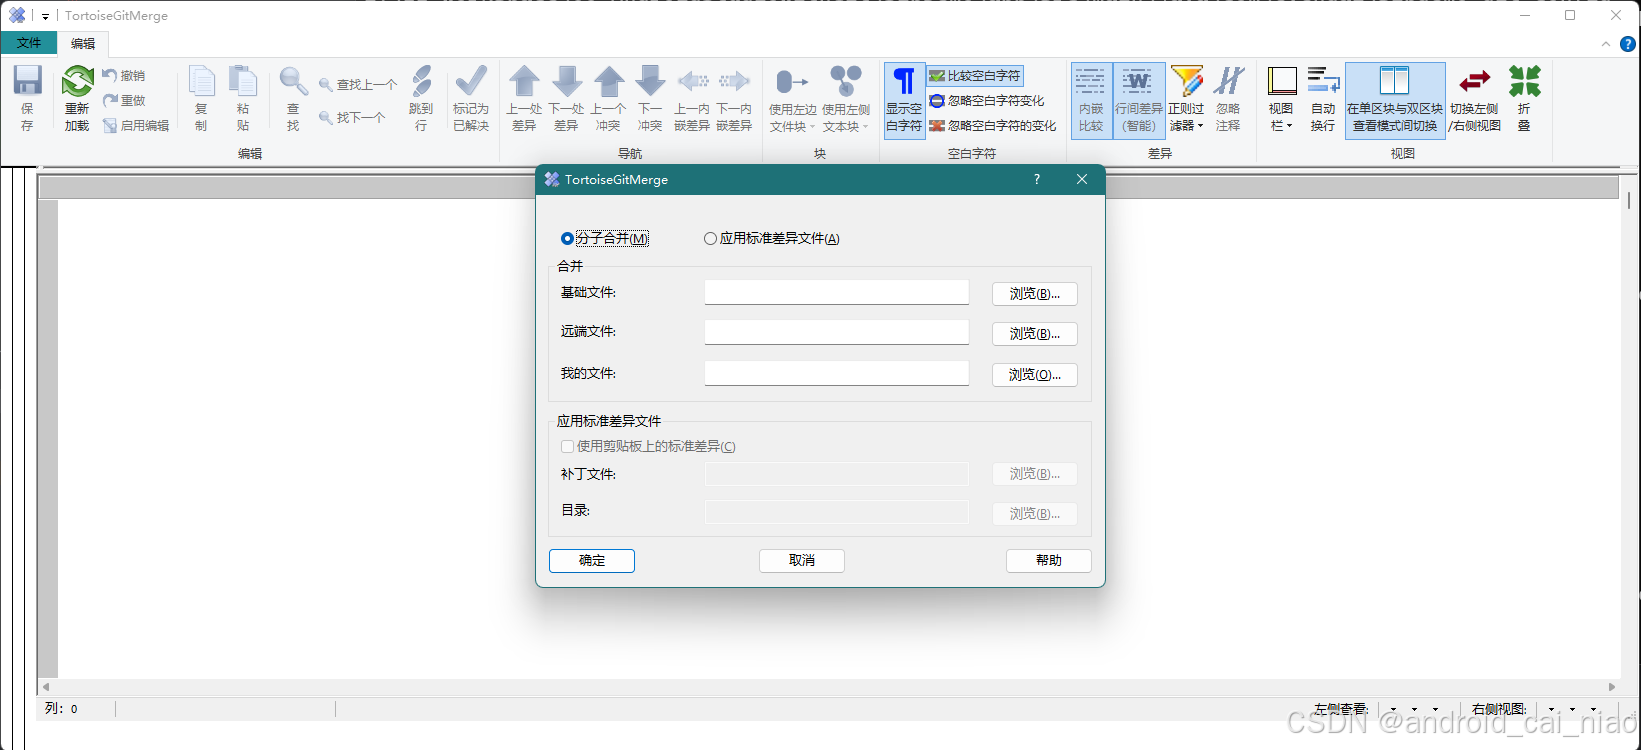Viewport: 1641px width, 750px height.
Task: Switch to the 编辑 ribbon tab
Action: pyautogui.click(x=83, y=43)
